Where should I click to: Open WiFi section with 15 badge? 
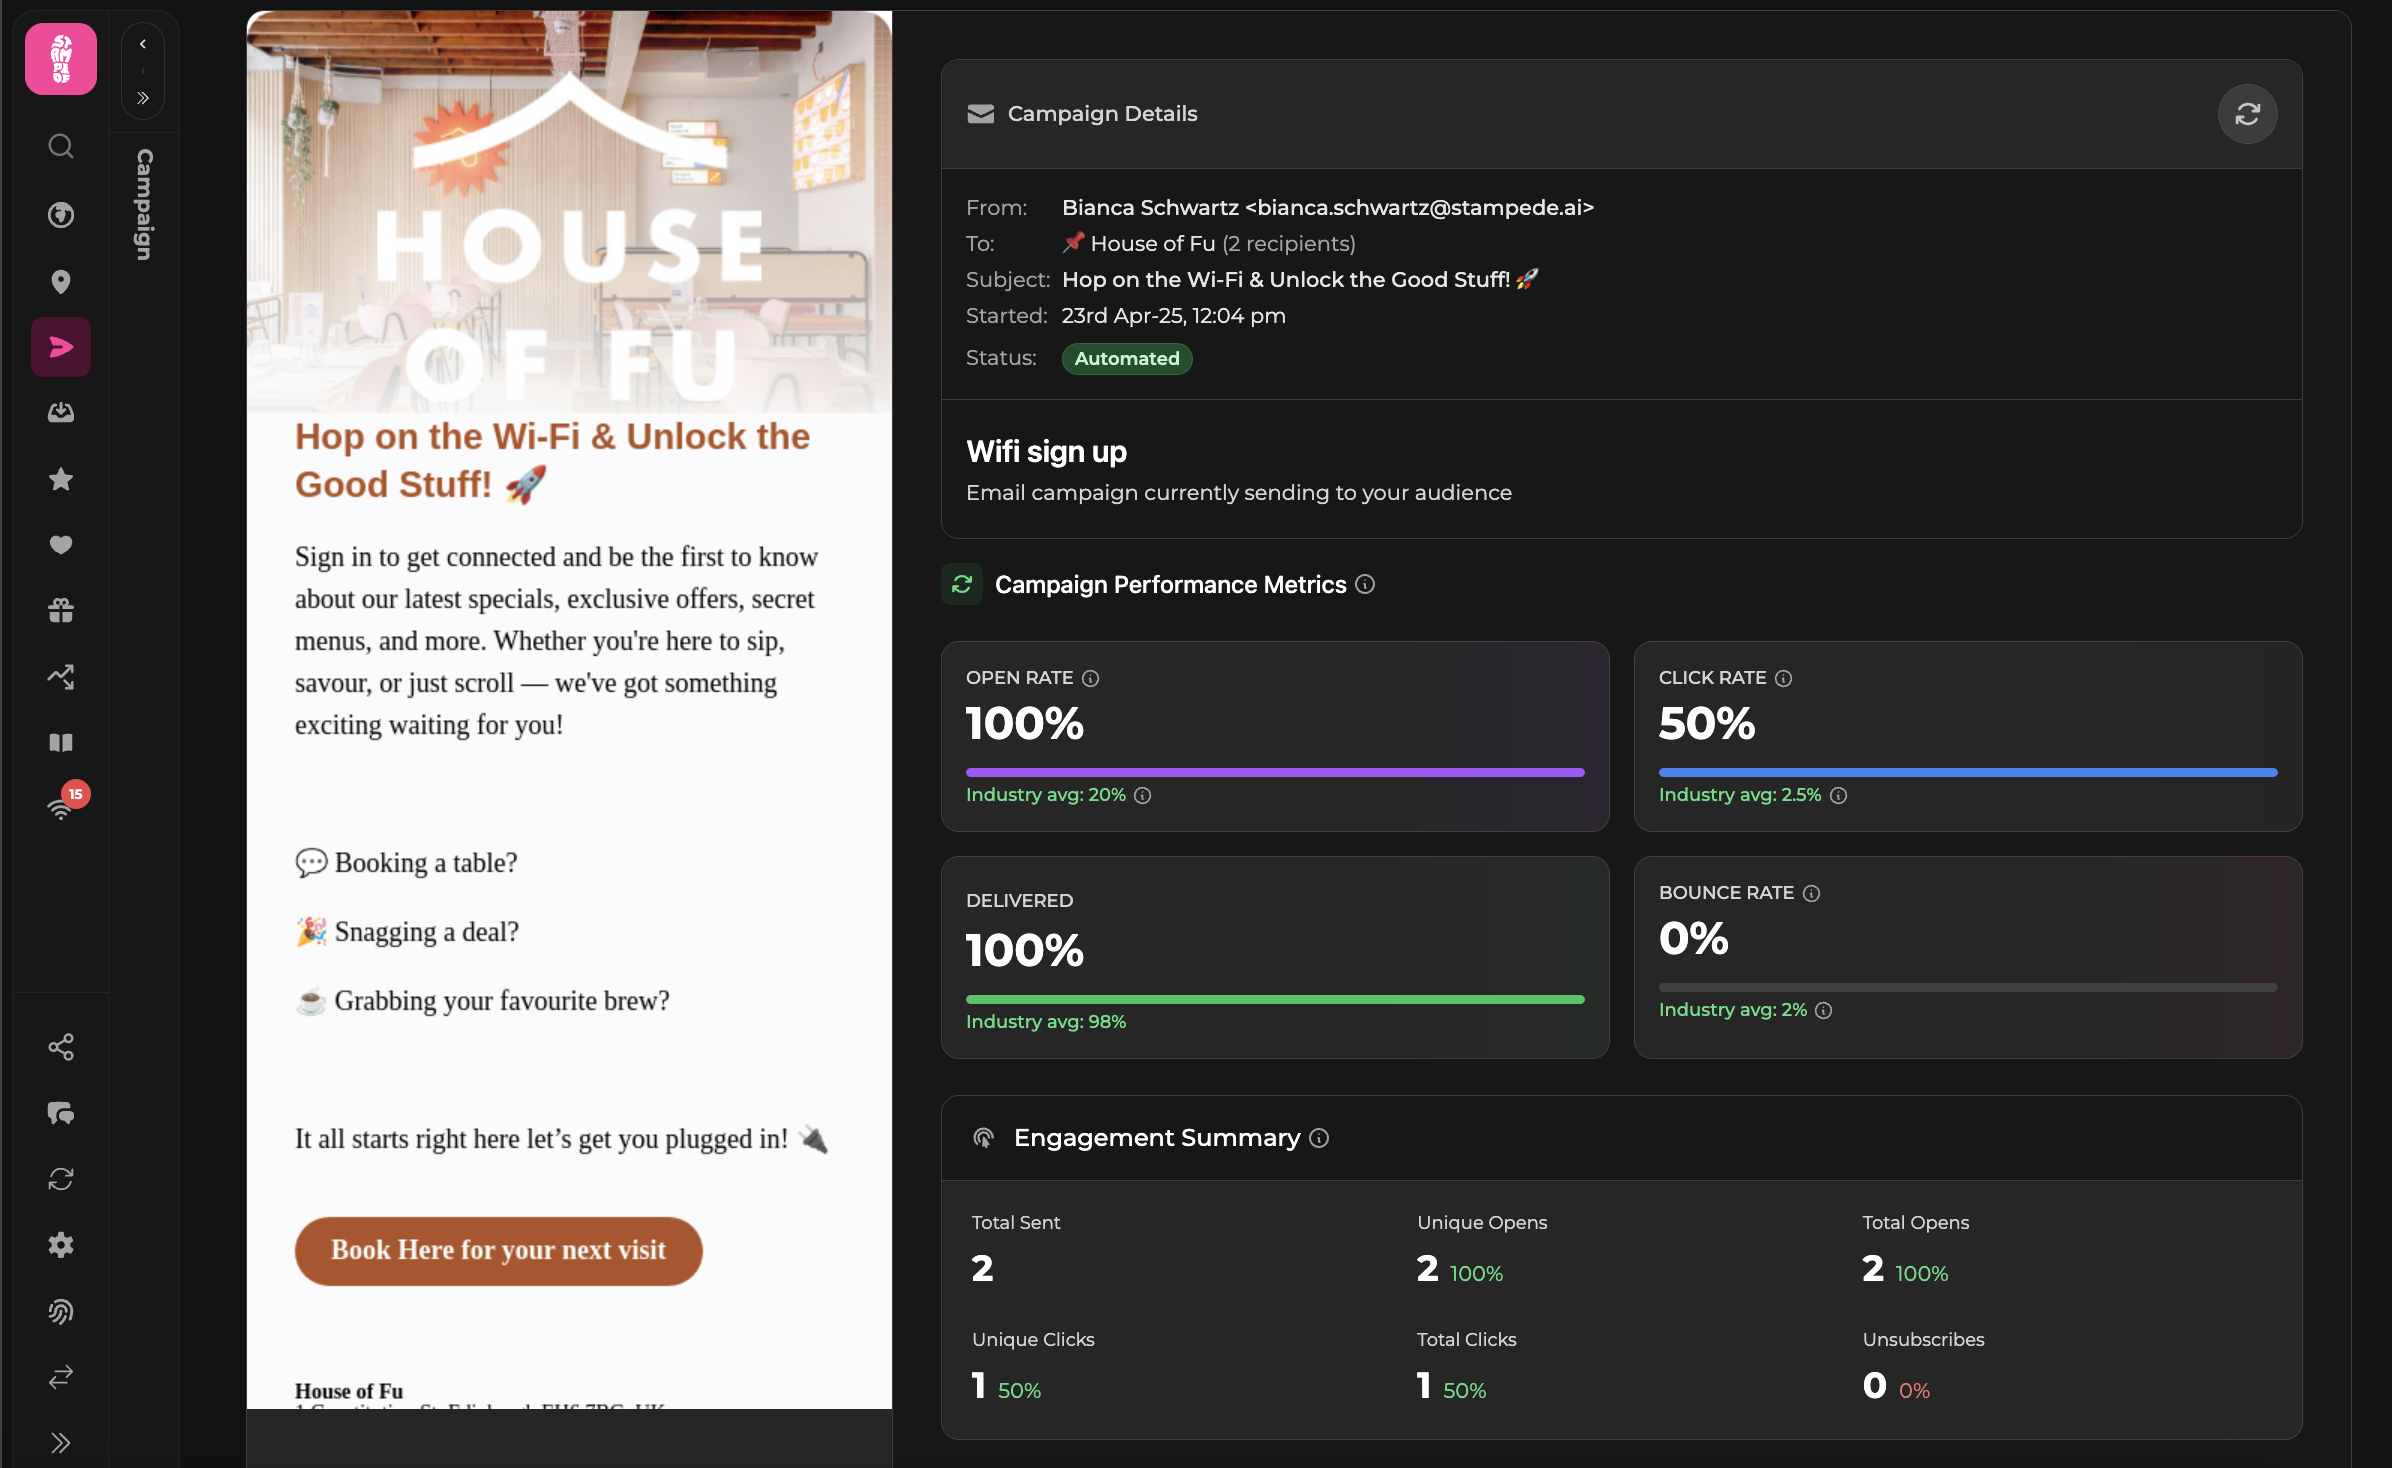pyautogui.click(x=61, y=808)
